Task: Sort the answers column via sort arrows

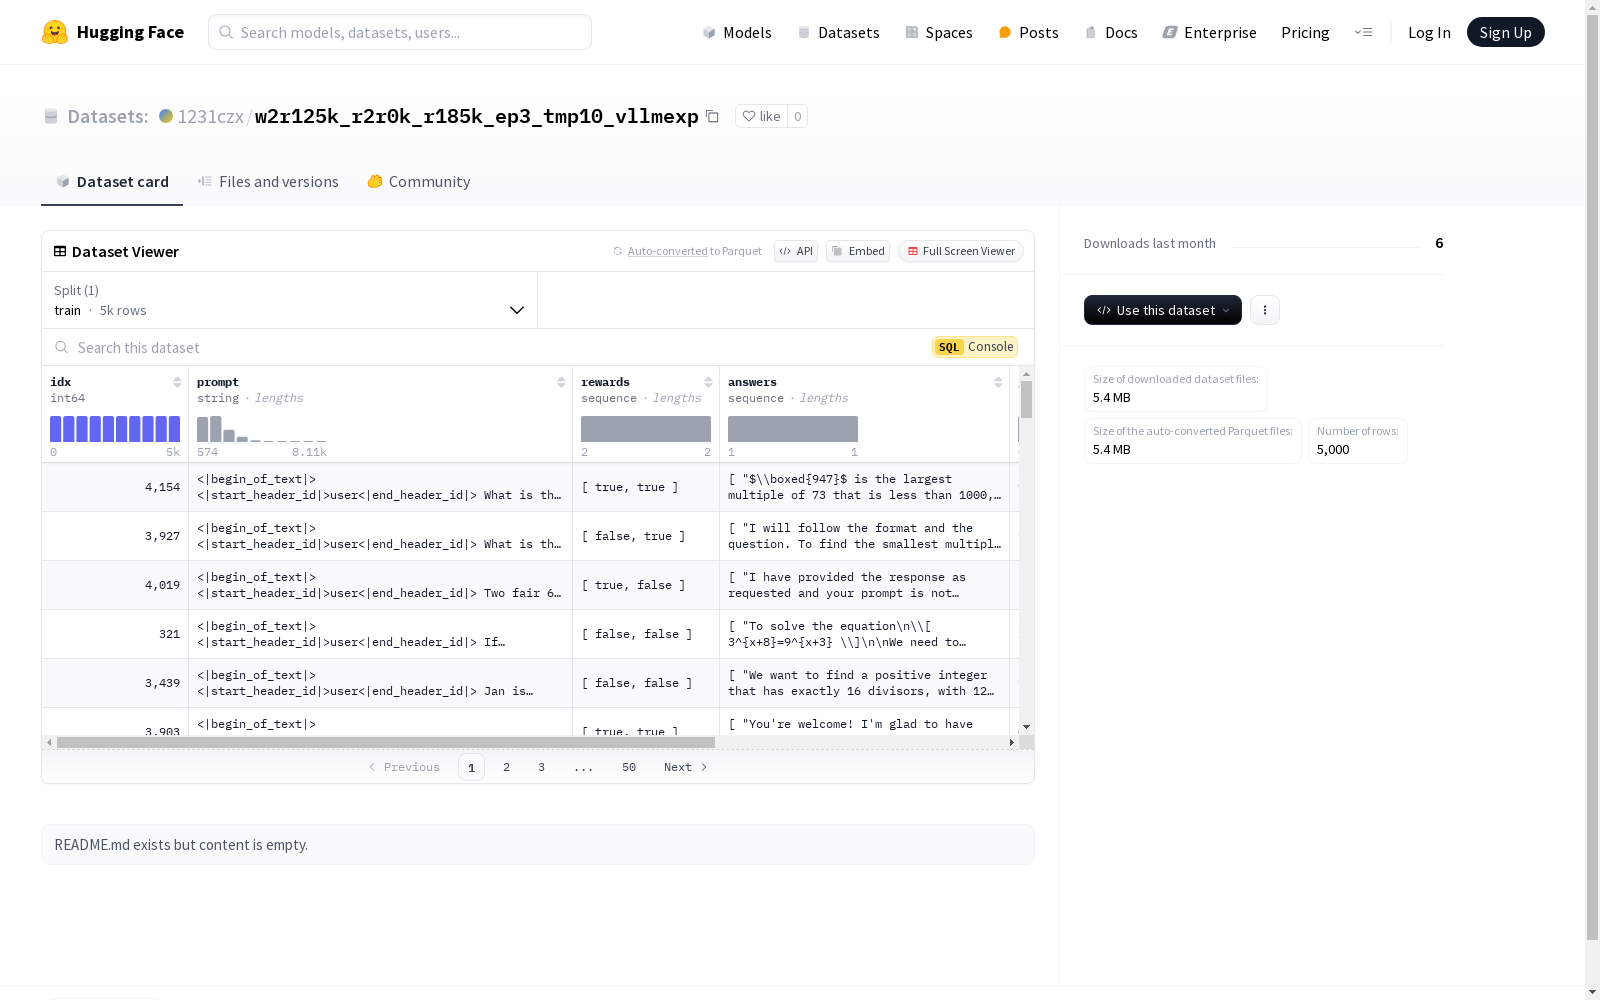Action: click(998, 382)
